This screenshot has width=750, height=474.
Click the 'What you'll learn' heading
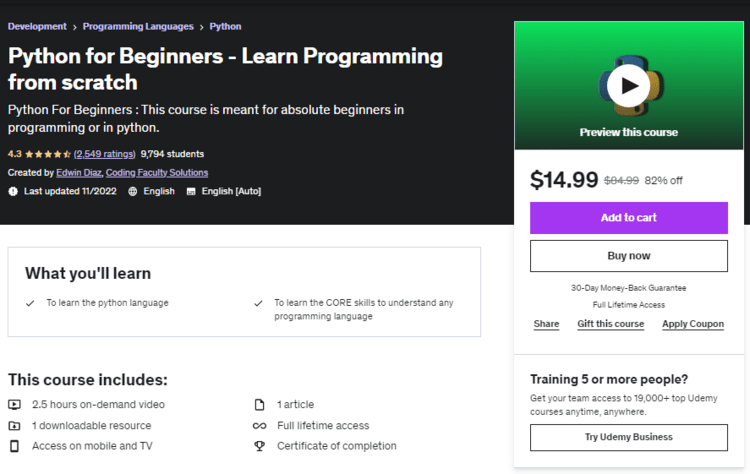[88, 274]
